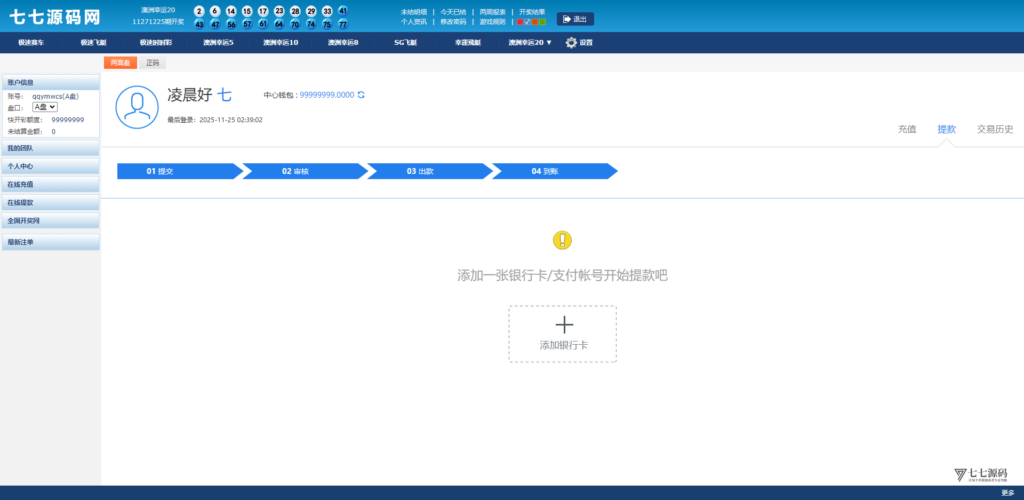The width and height of the screenshot is (1024, 500).
Task: Refresh the central wallet balance
Action: coord(361,95)
